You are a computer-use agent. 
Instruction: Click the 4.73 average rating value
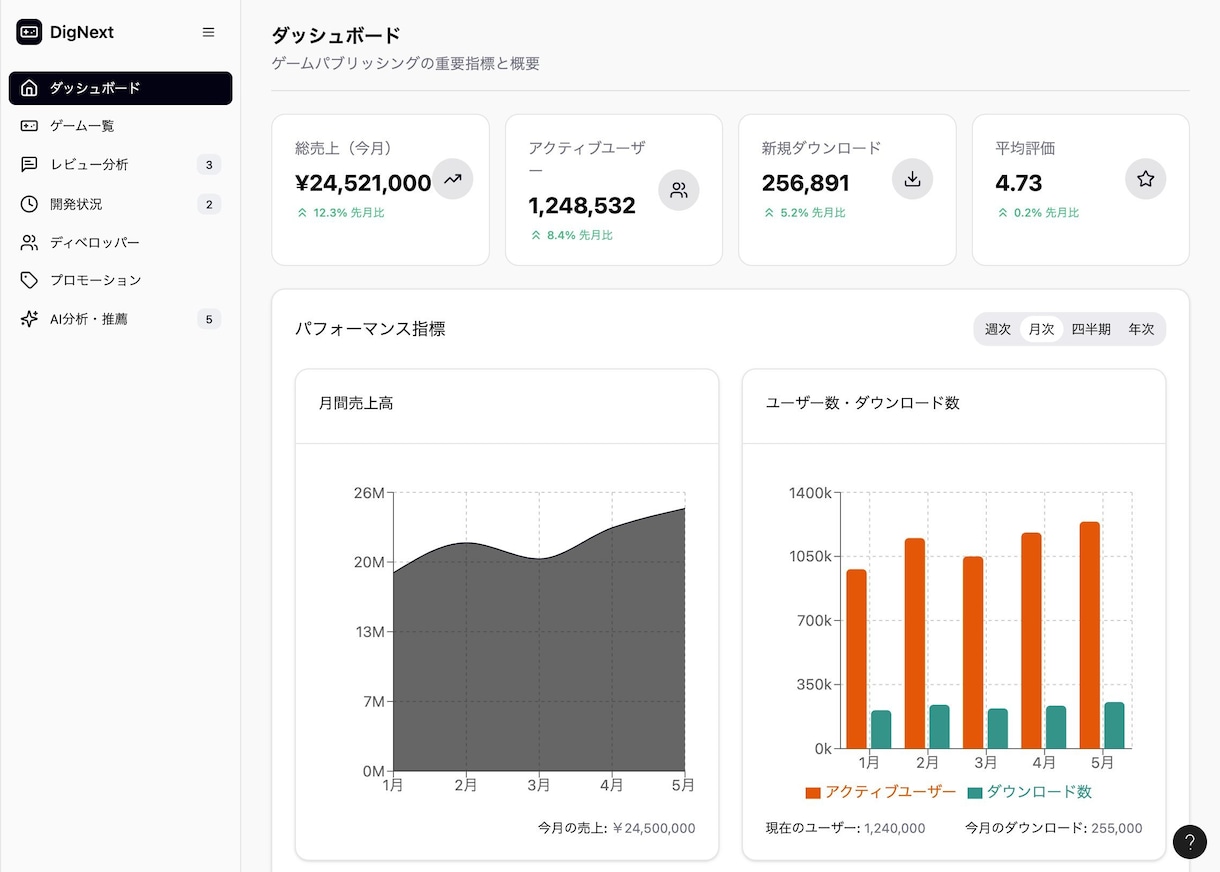pyautogui.click(x=1019, y=183)
